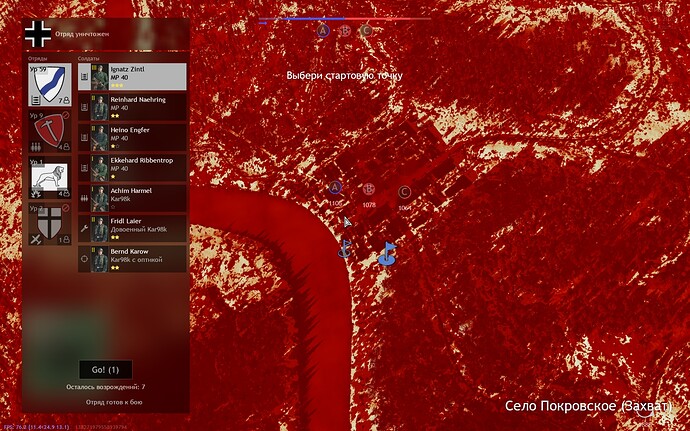Select soldier Heino Engfer
This screenshot has width=690, height=431.
point(132,137)
